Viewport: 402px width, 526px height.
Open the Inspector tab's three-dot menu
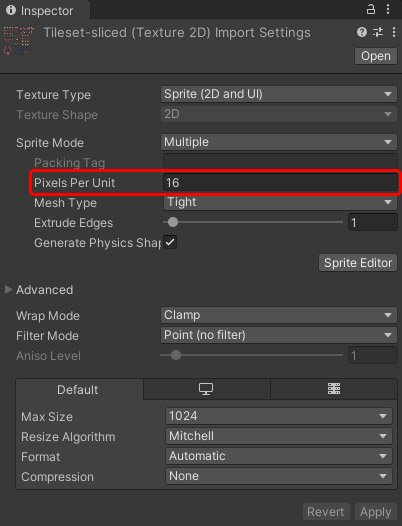388,9
